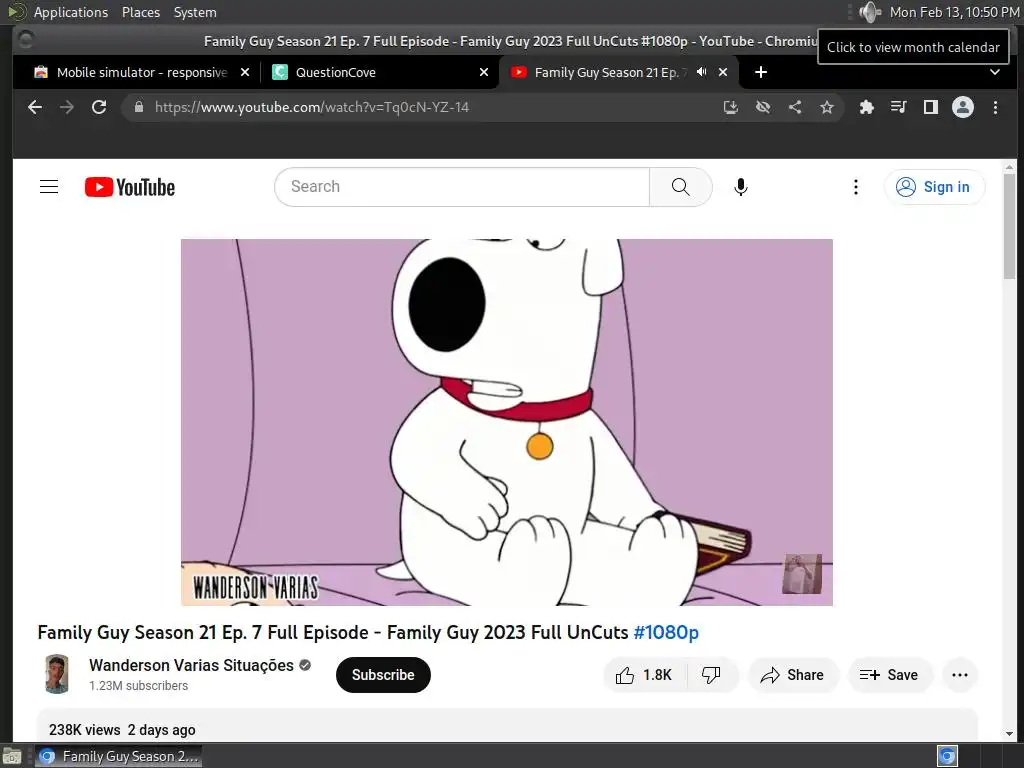Click the magnifier search button

680,187
